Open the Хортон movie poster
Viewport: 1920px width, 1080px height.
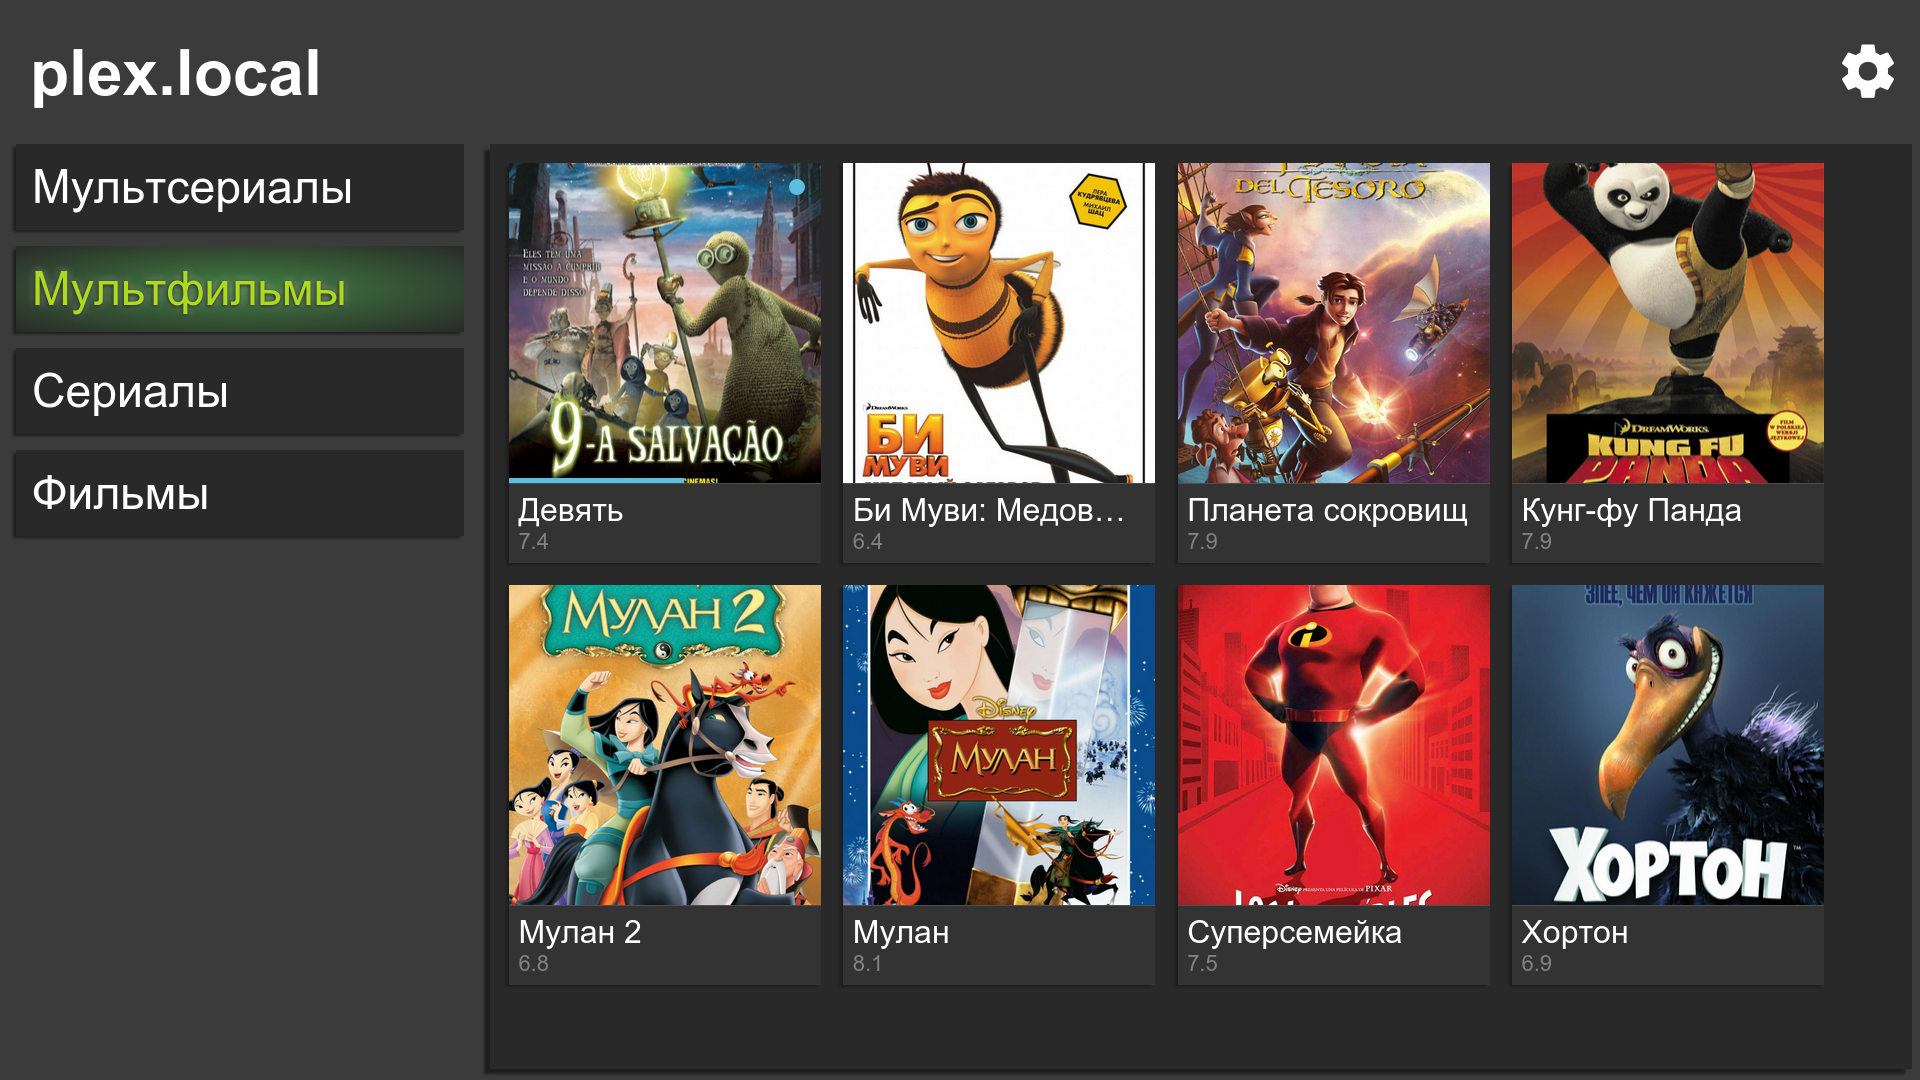[x=1667, y=745]
